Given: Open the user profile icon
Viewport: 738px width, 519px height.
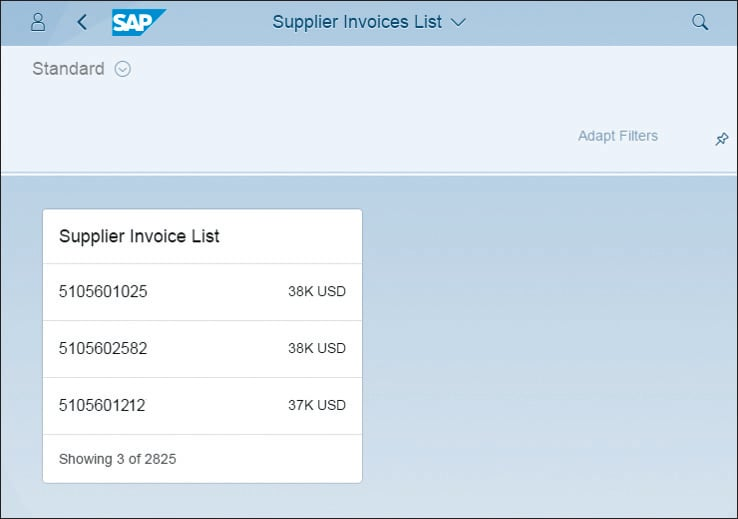Looking at the screenshot, I should click(38, 22).
